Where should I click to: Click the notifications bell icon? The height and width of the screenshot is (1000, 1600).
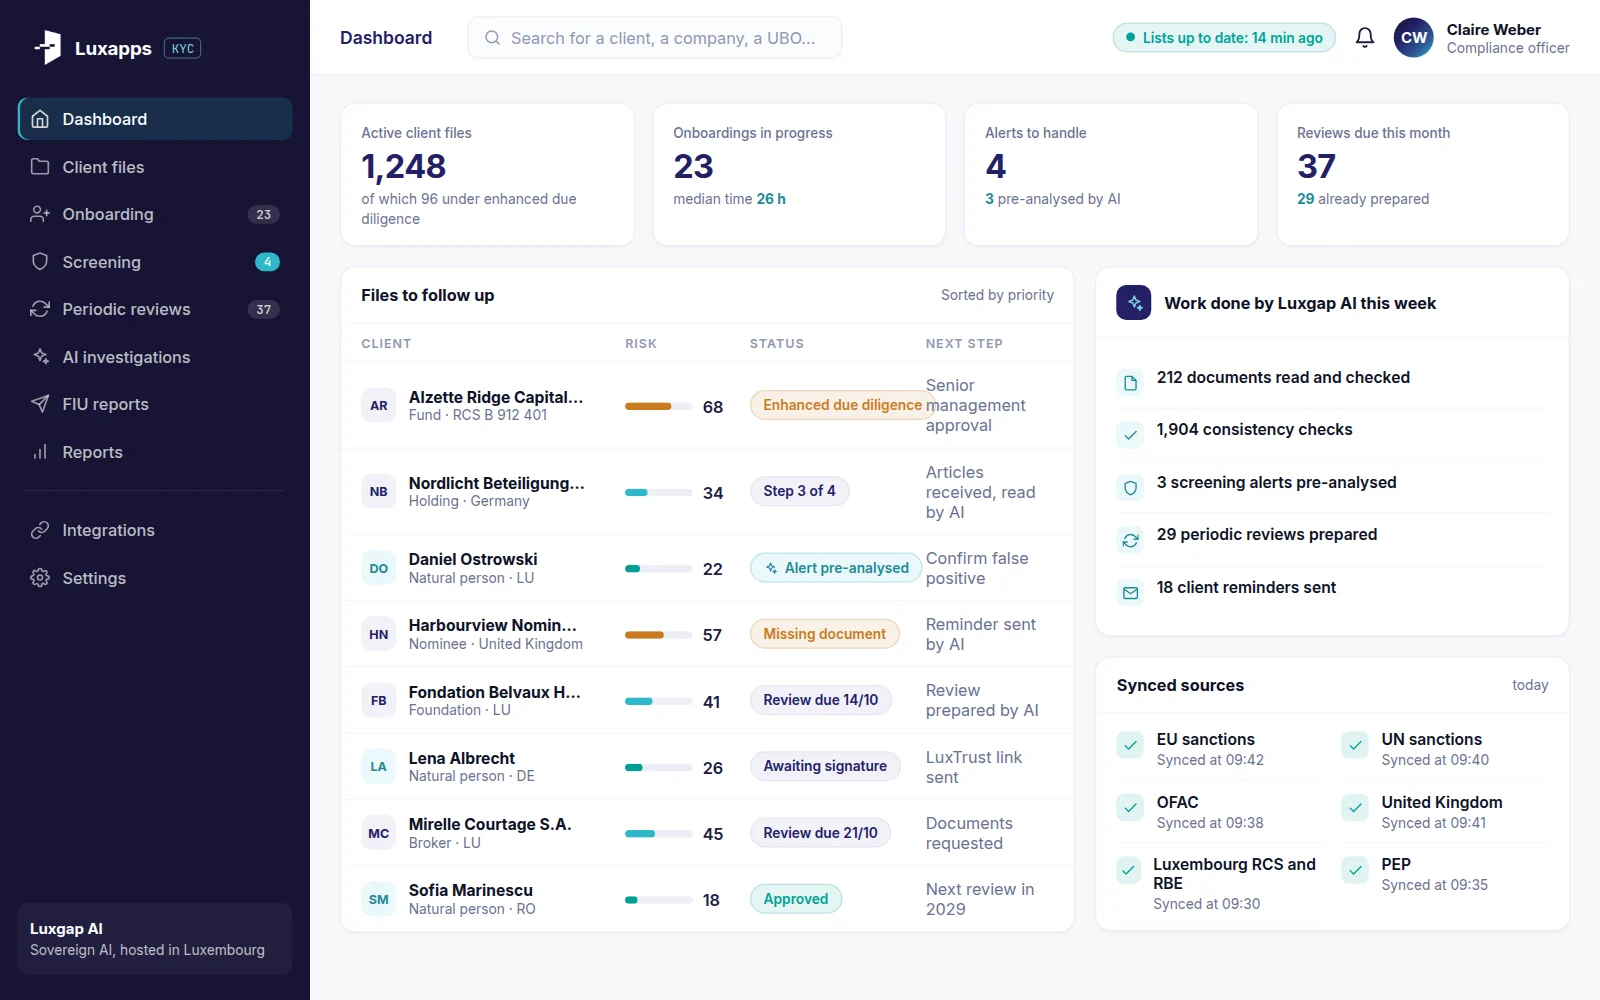1364,38
